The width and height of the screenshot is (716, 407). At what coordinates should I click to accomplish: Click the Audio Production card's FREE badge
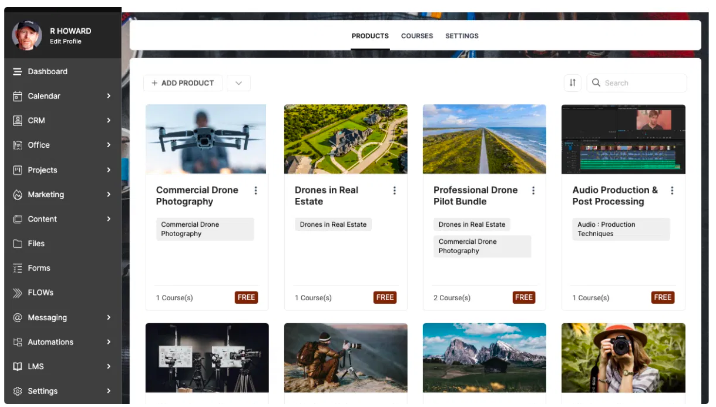(x=662, y=297)
